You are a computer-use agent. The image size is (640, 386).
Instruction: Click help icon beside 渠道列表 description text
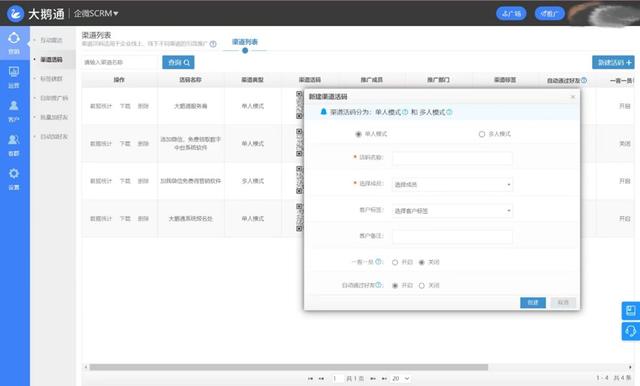click(213, 44)
